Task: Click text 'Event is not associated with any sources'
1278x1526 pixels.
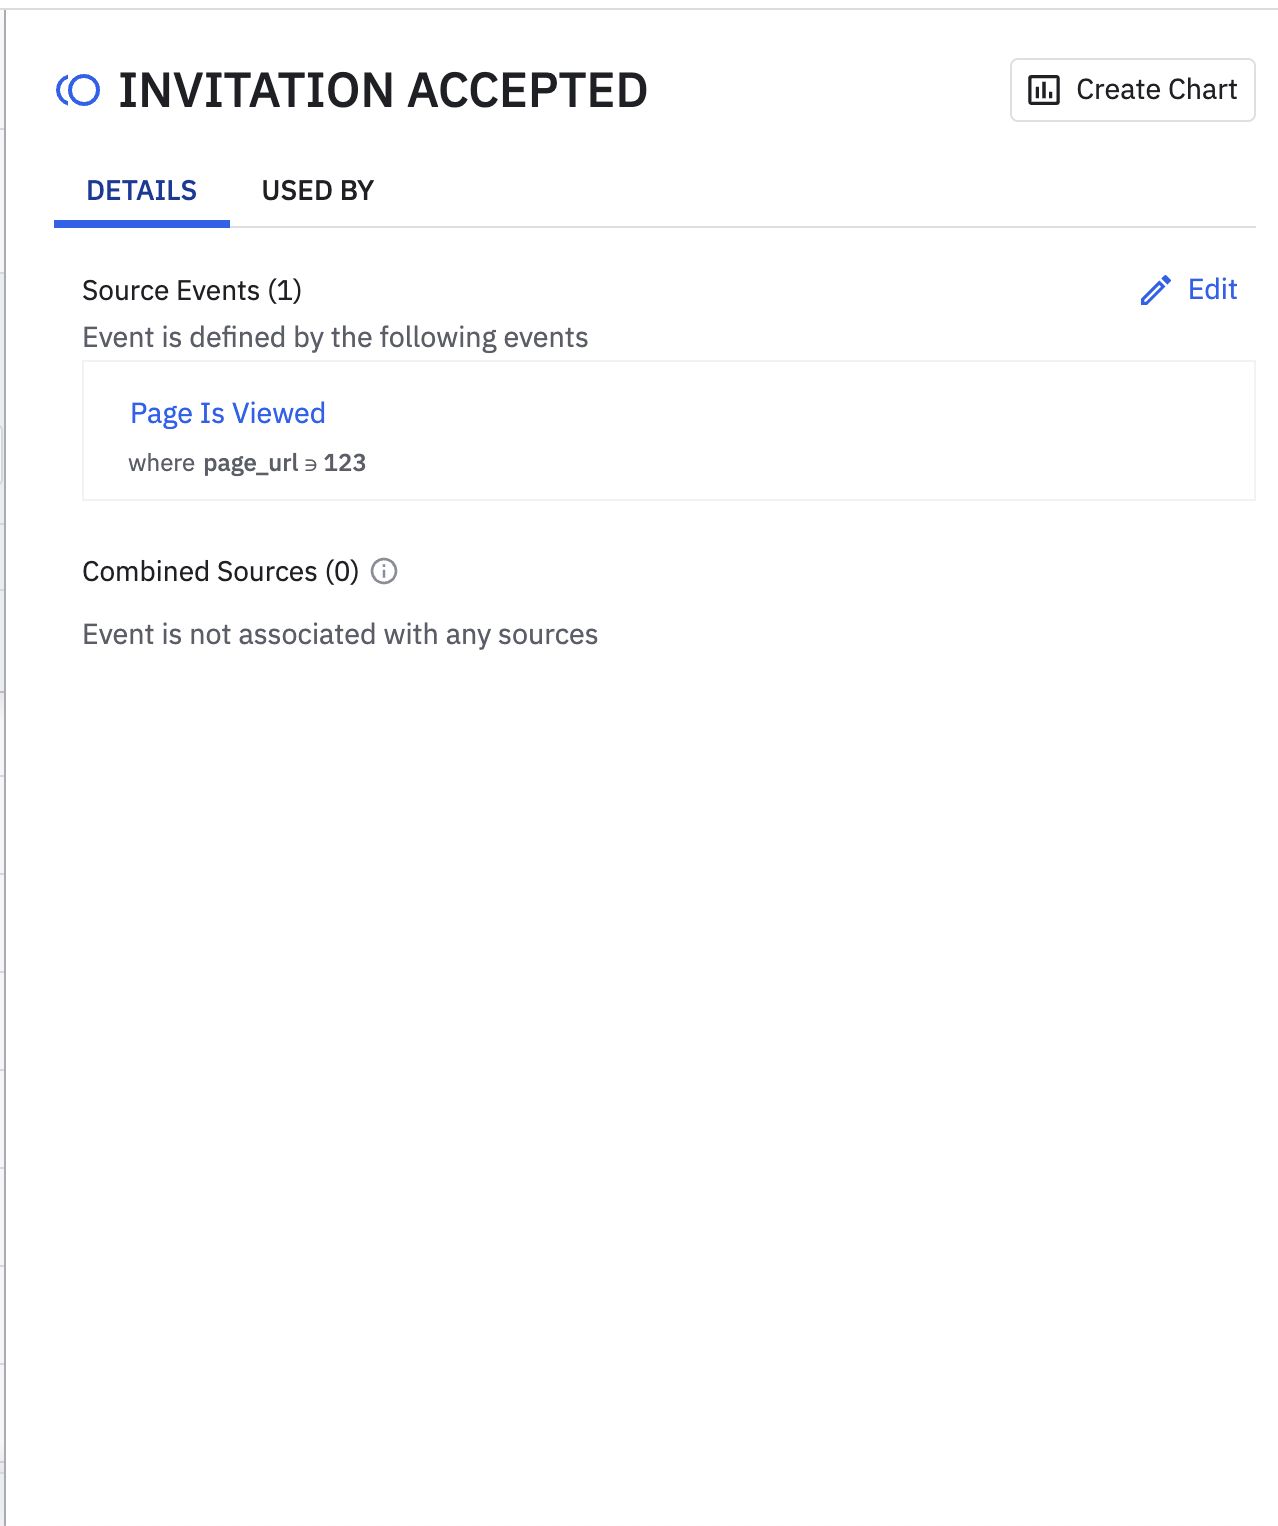Action: [340, 634]
